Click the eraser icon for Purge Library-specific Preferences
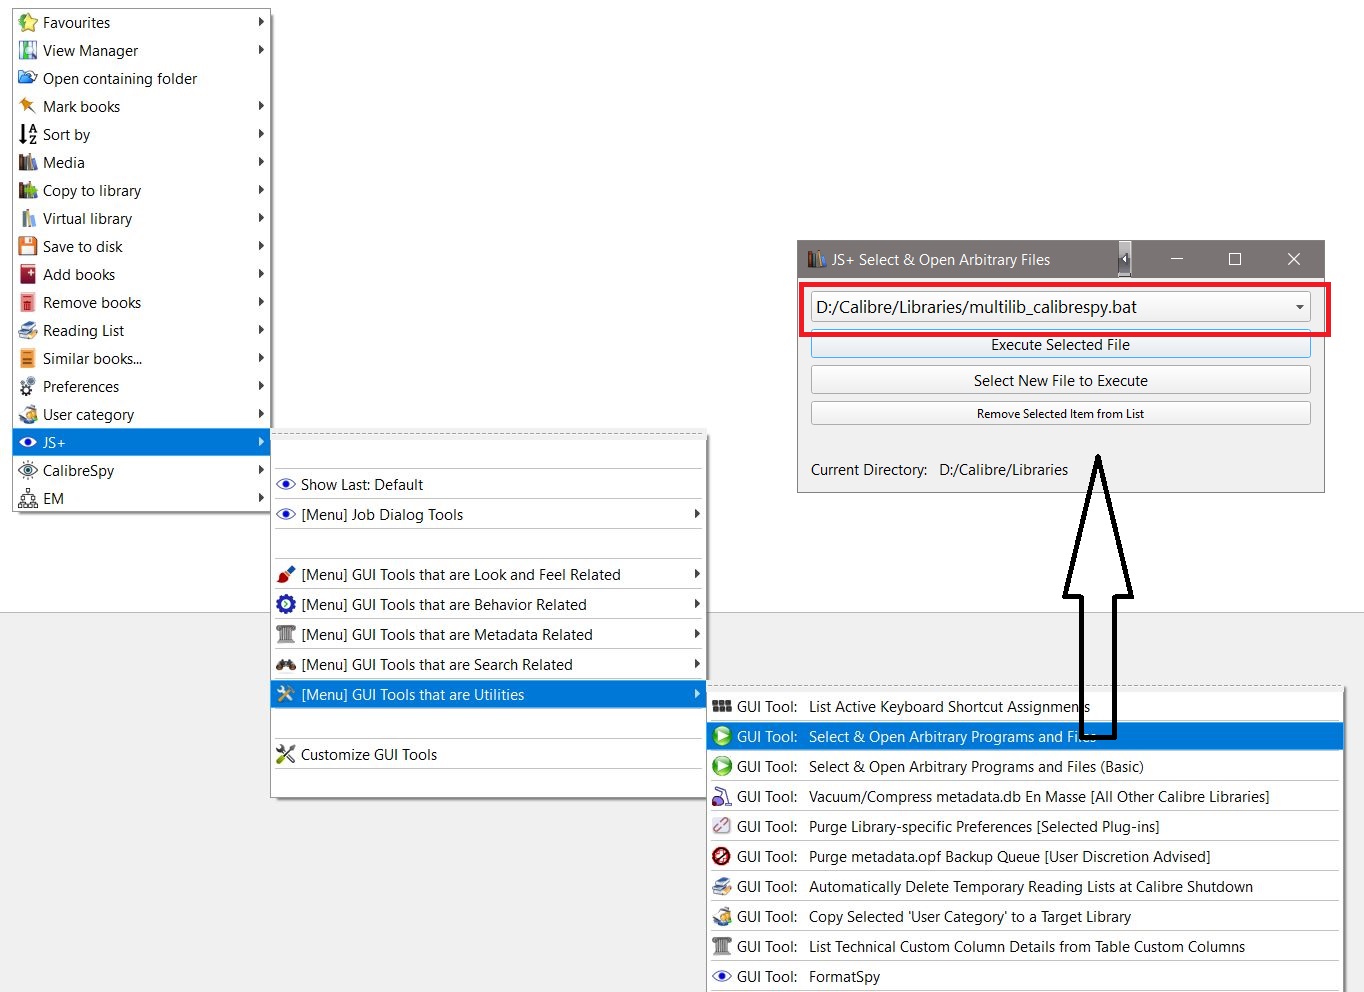1364x992 pixels. [x=722, y=826]
